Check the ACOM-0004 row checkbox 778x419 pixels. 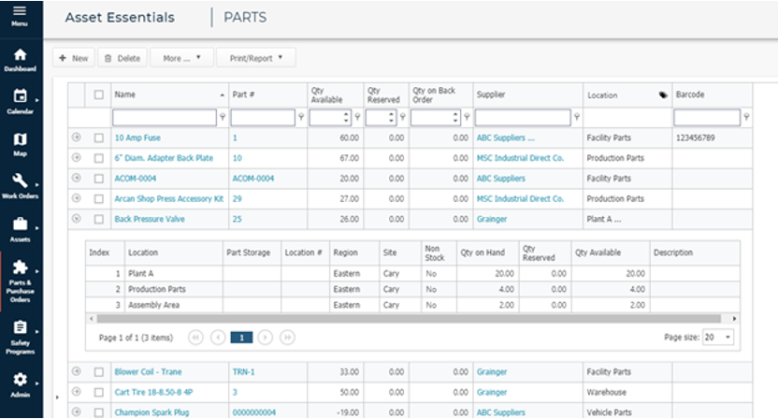click(x=99, y=179)
